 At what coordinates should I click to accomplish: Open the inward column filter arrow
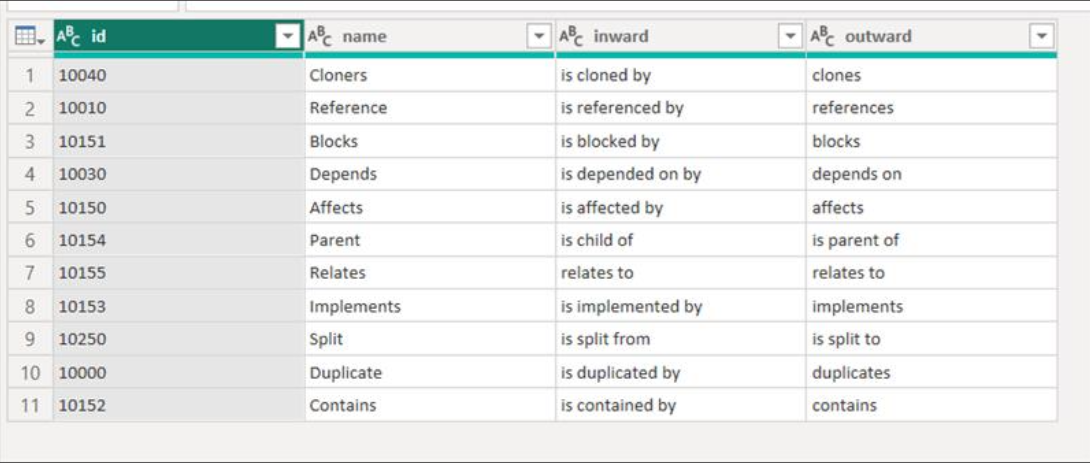coord(790,37)
